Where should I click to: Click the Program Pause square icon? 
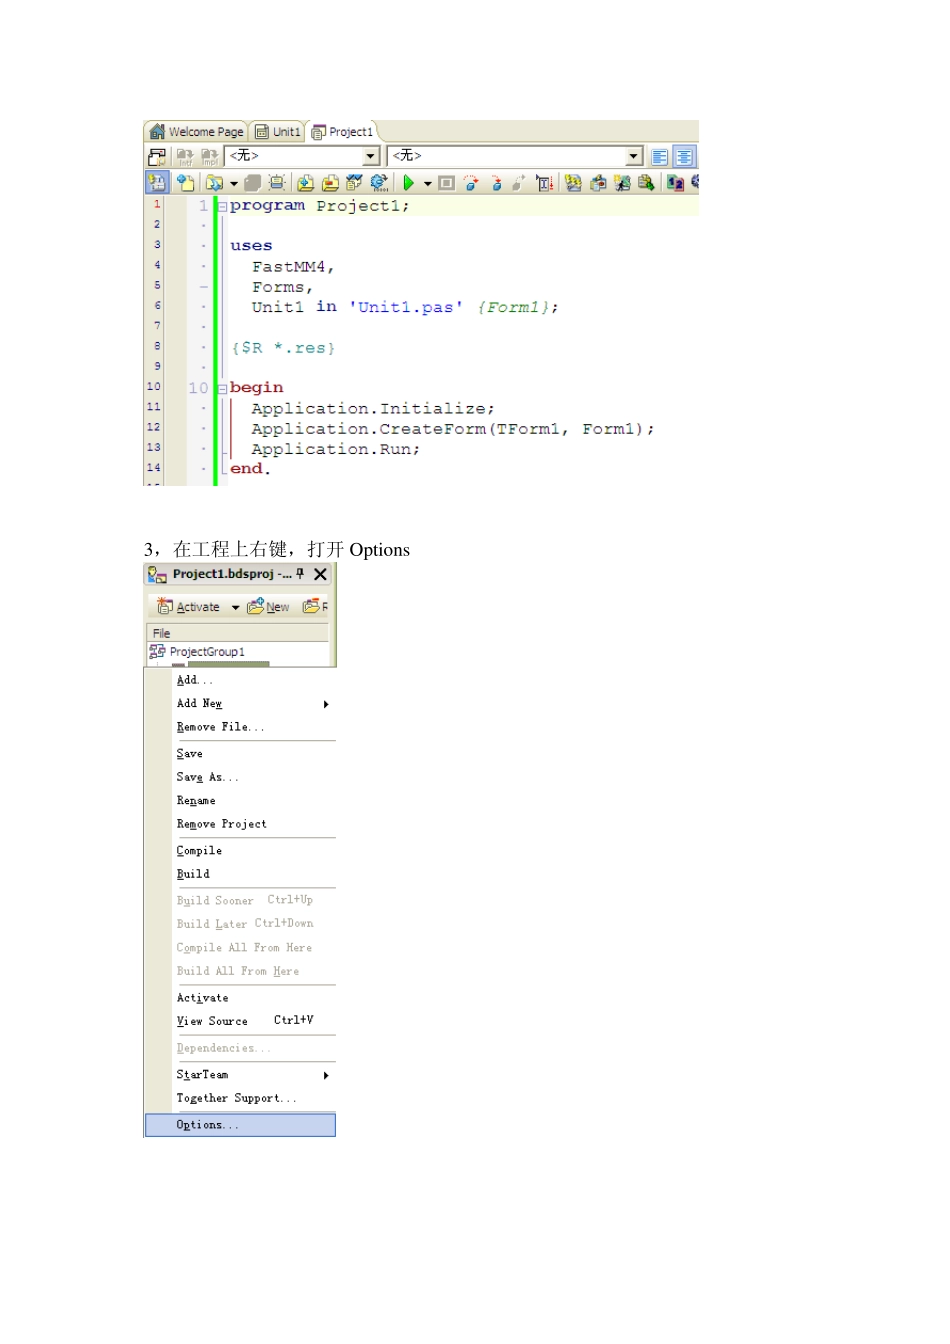pos(446,183)
